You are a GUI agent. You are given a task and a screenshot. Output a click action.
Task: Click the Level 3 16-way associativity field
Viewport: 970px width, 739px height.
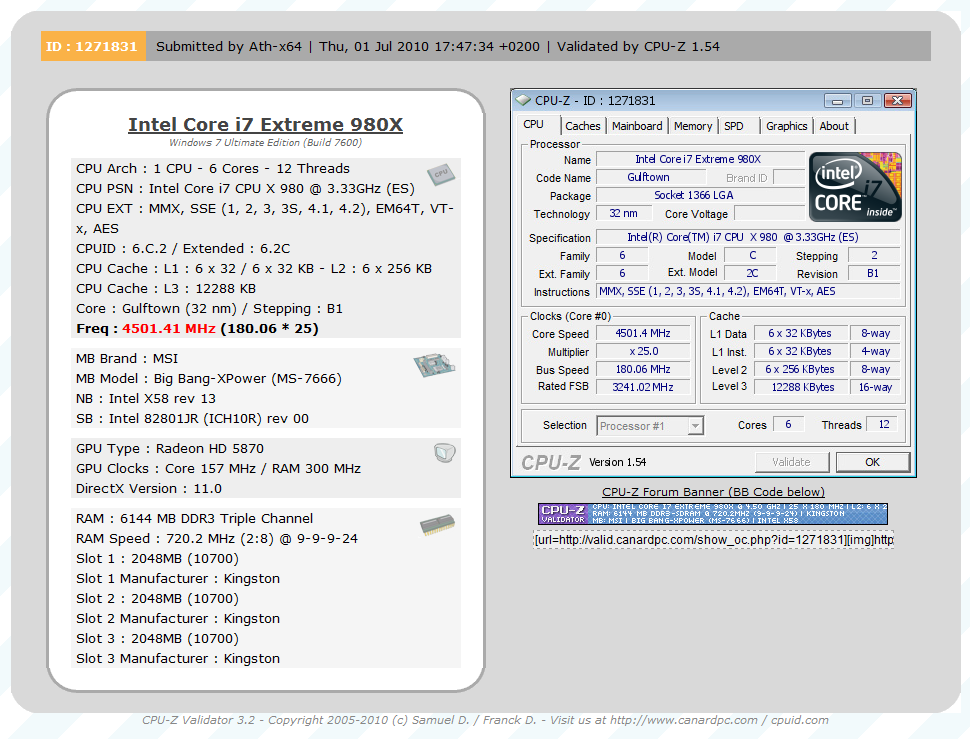(875, 387)
